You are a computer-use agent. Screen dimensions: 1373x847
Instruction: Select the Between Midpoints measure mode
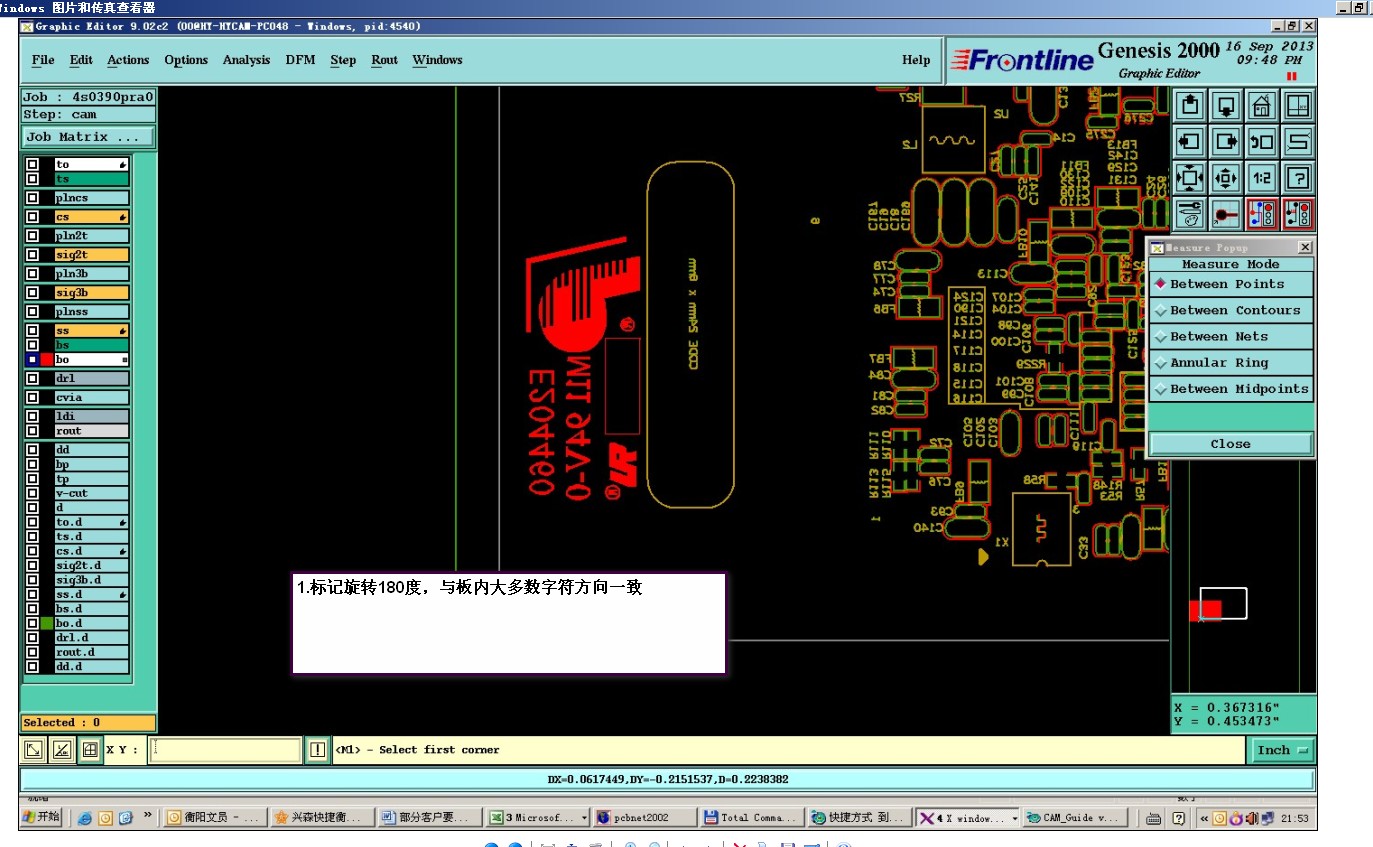1230,389
